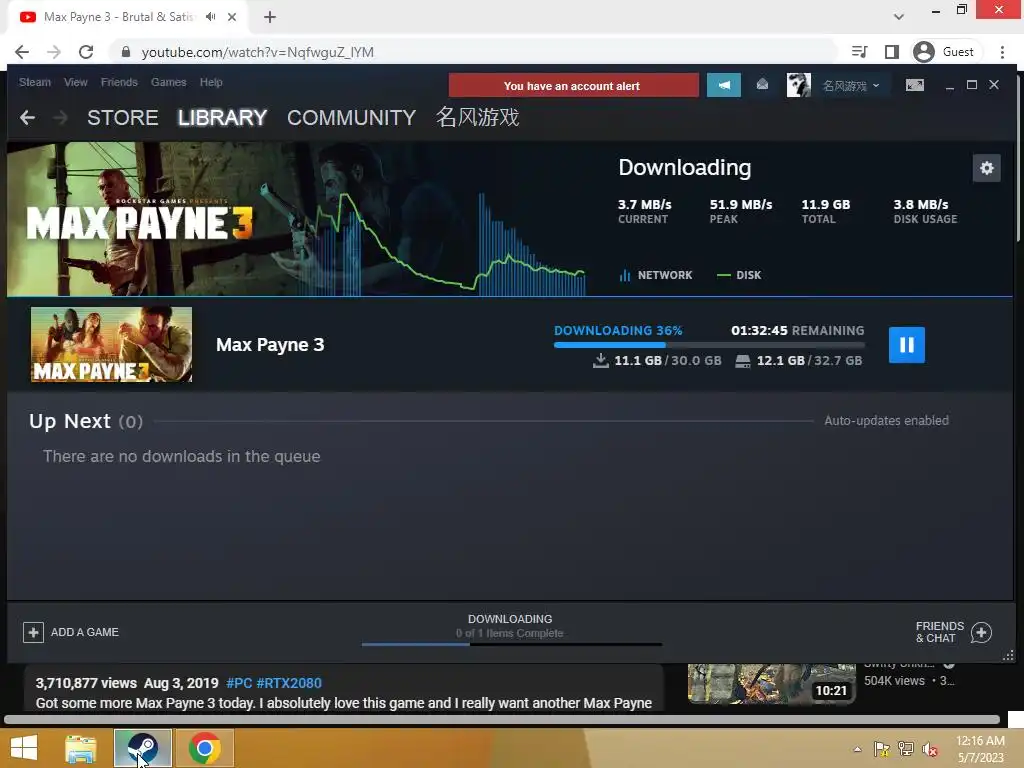Click the disk 12.1 GB / 32.7 GB value
1024x768 pixels.
pyautogui.click(x=798, y=360)
